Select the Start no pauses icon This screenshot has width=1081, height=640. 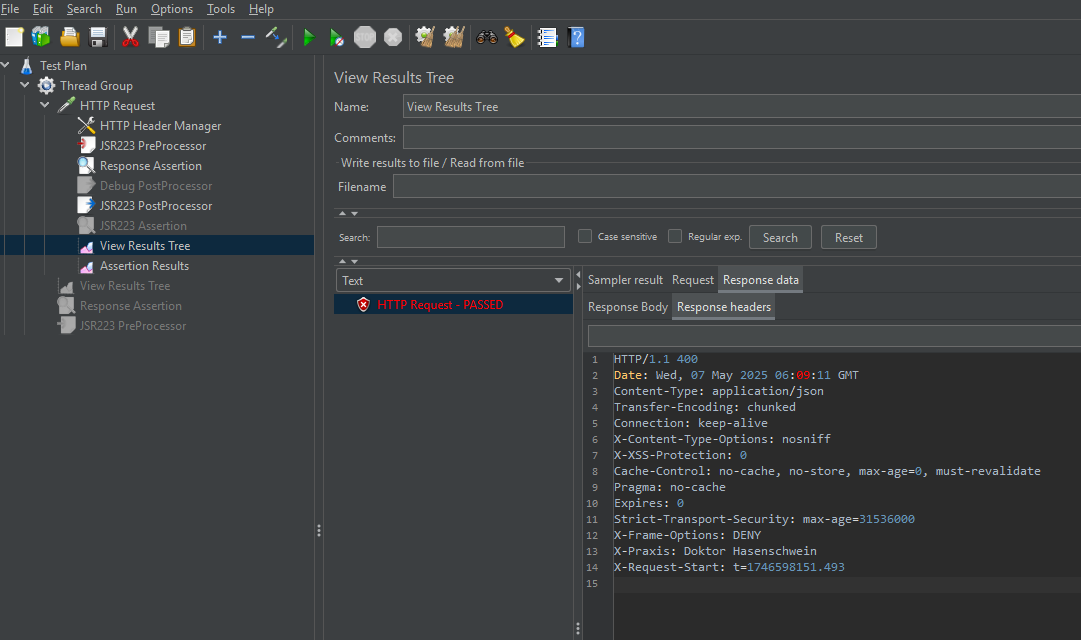pos(336,37)
